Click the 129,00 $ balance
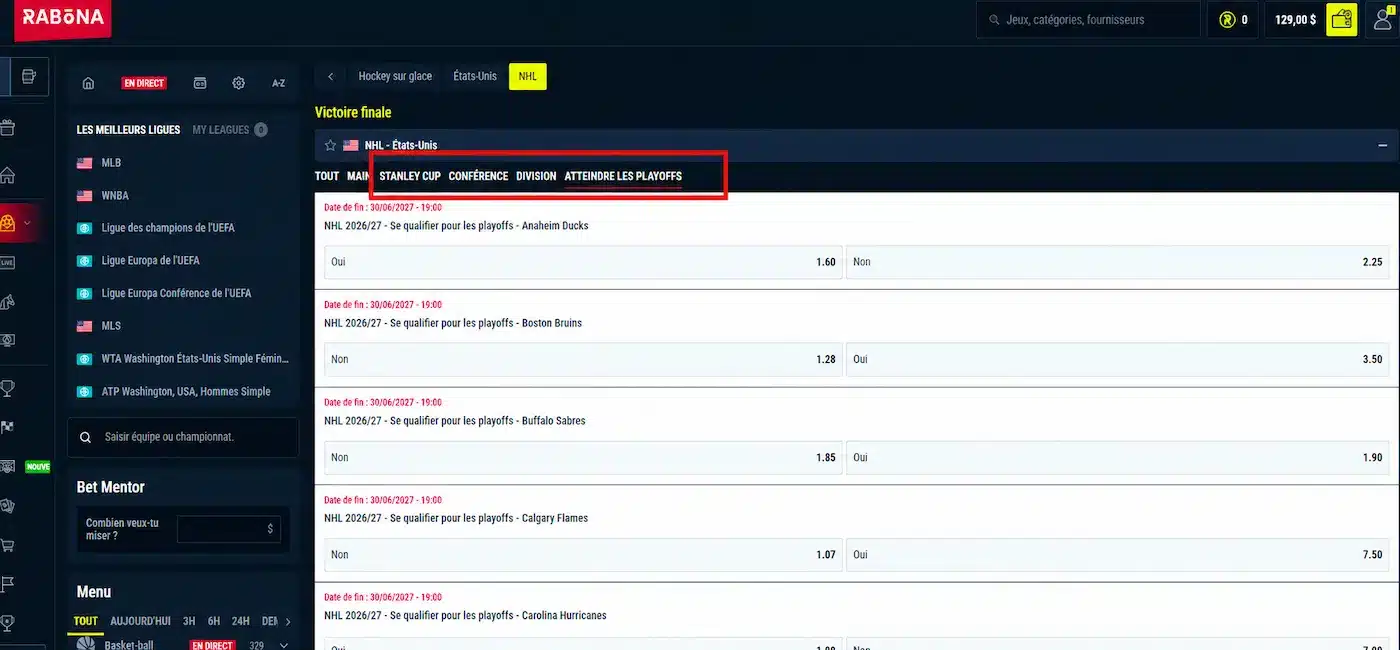1400x650 pixels. pyautogui.click(x=1296, y=19)
